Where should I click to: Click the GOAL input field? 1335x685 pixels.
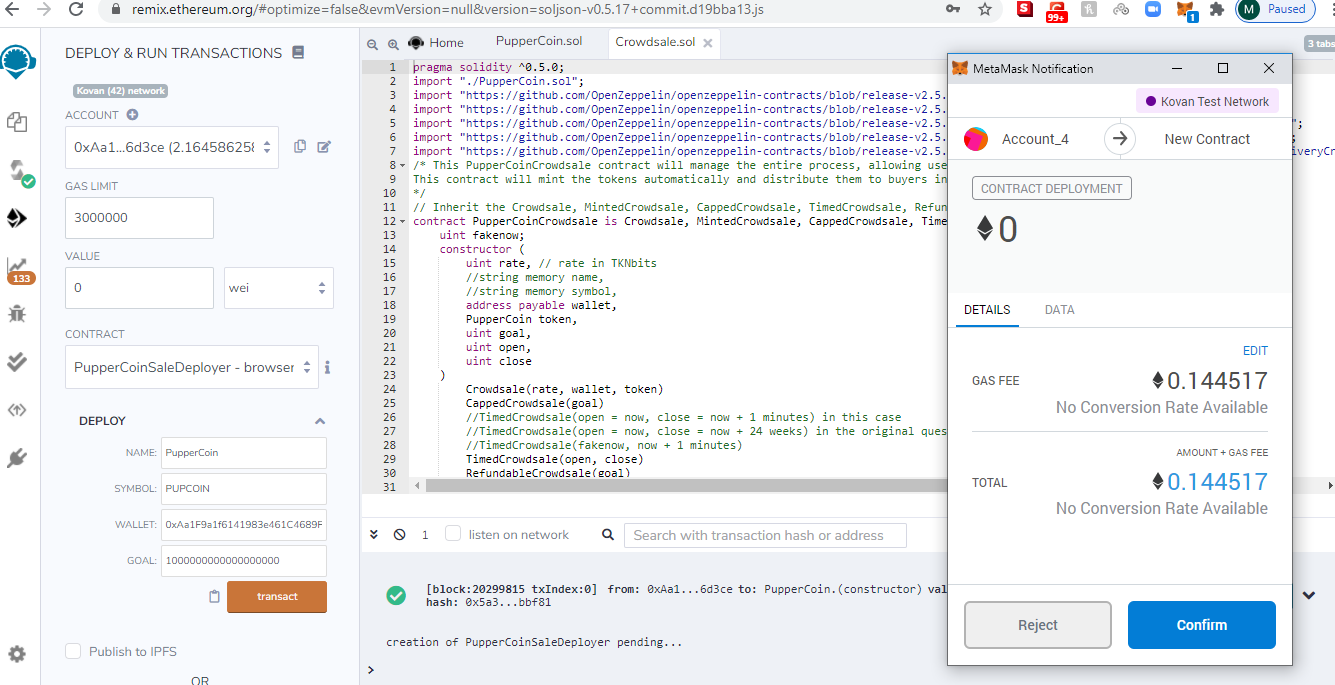[x=244, y=561]
